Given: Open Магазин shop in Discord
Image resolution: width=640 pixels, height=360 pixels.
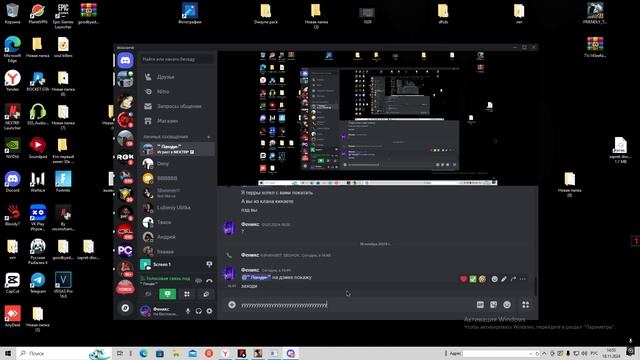Looking at the screenshot, I should tap(178, 121).
